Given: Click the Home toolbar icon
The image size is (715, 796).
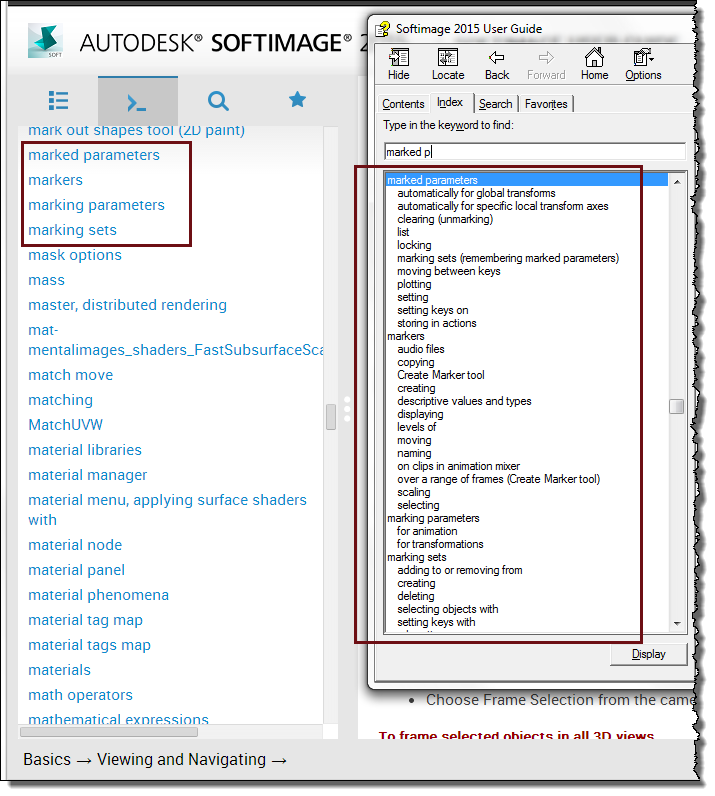Looking at the screenshot, I should [x=594, y=64].
